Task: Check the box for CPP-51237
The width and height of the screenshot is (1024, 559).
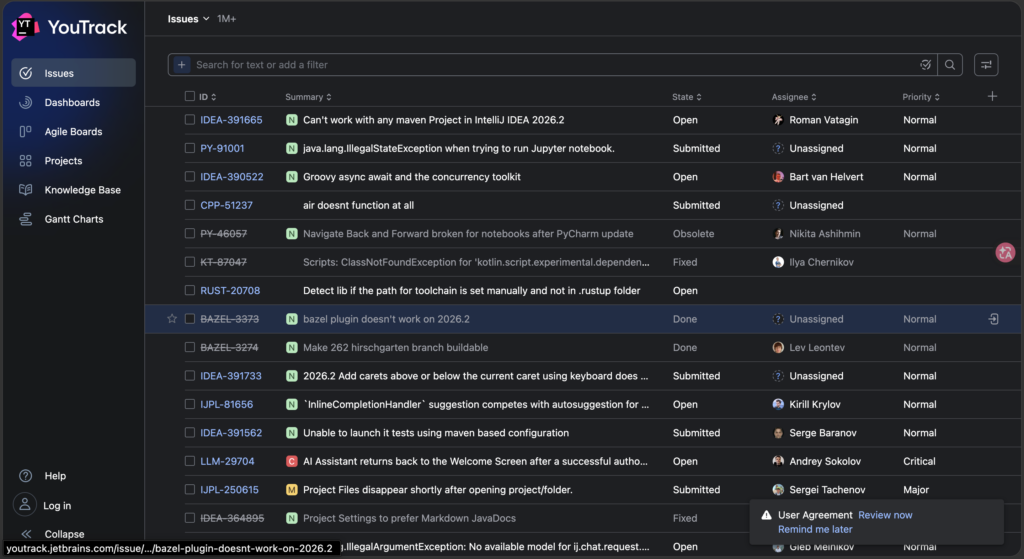Action: coord(189,205)
